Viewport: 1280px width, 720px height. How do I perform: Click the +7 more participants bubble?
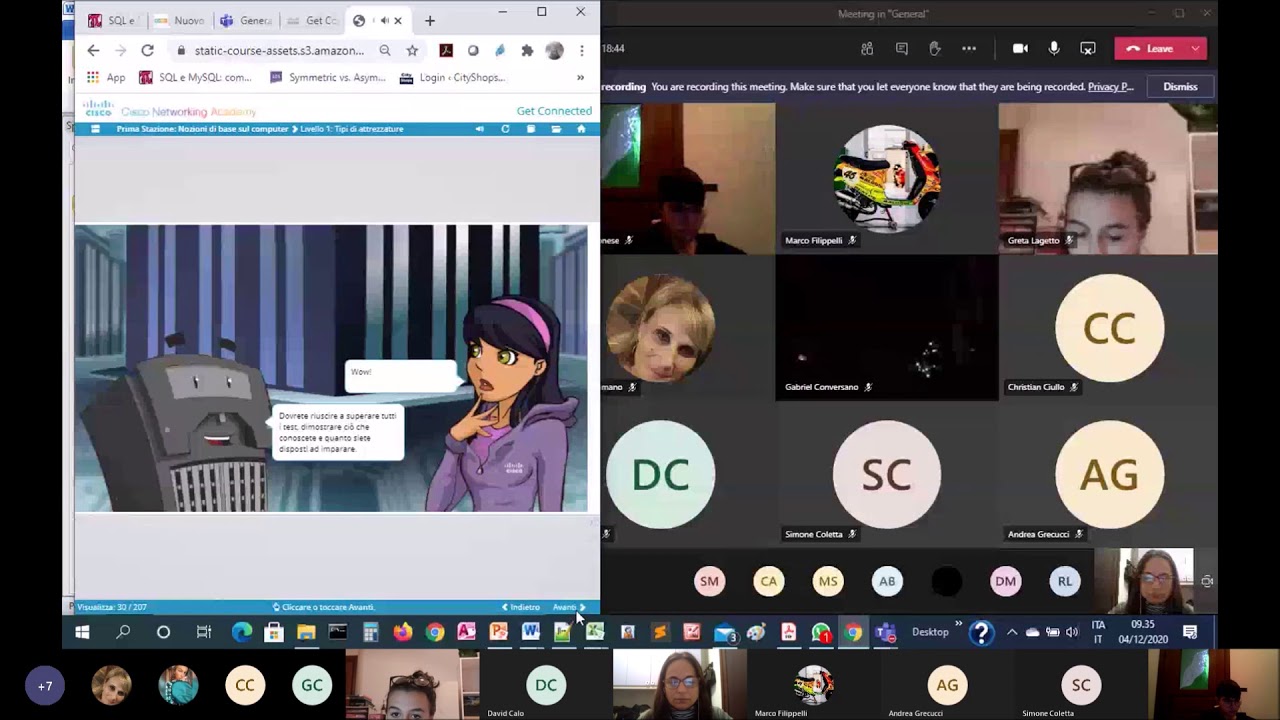click(x=45, y=686)
